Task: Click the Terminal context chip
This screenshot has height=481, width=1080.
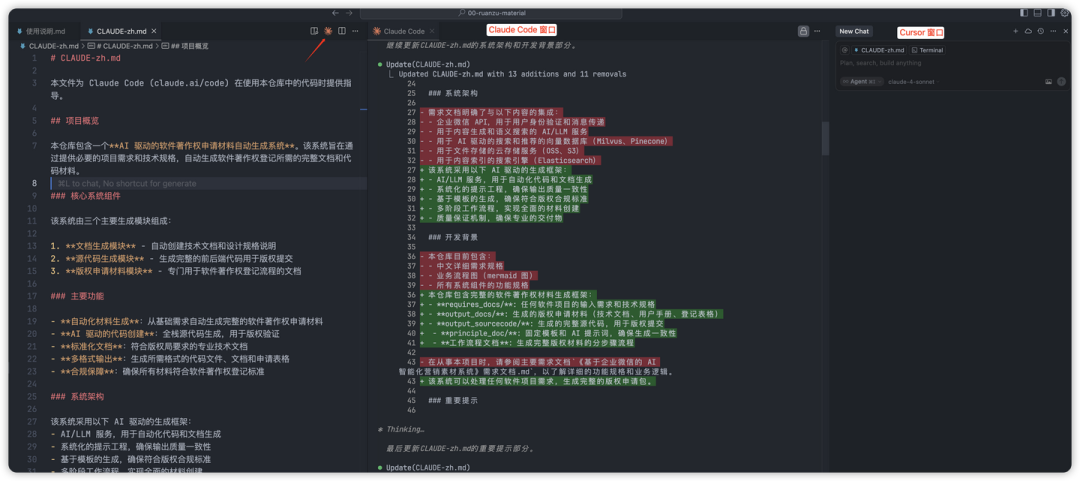Action: 927,50
